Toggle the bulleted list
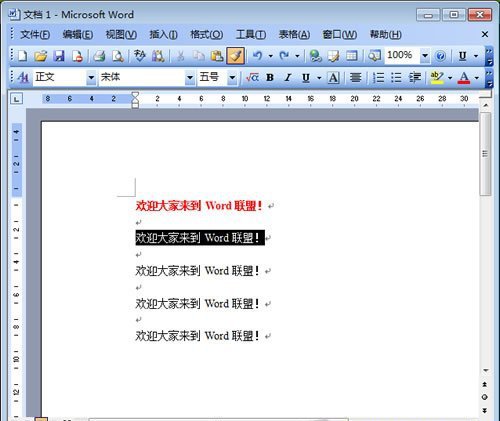The width and height of the screenshot is (500, 421). pyautogui.click(x=396, y=78)
